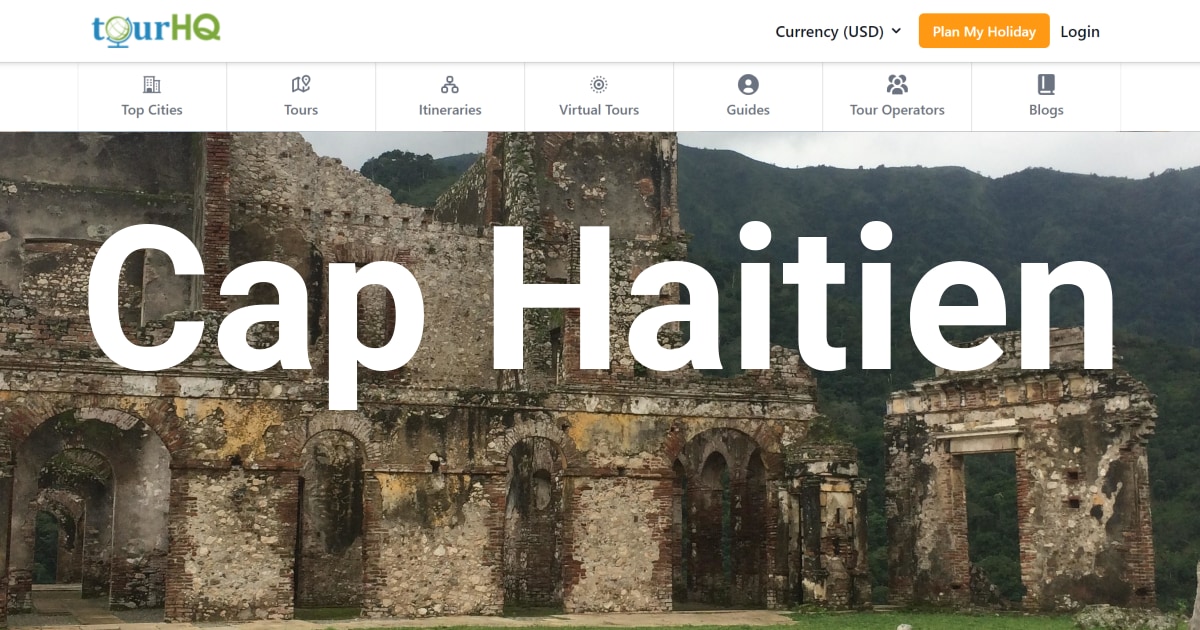1200x630 pixels.
Task: Click the person avatar icon above Guides
Action: pos(747,85)
